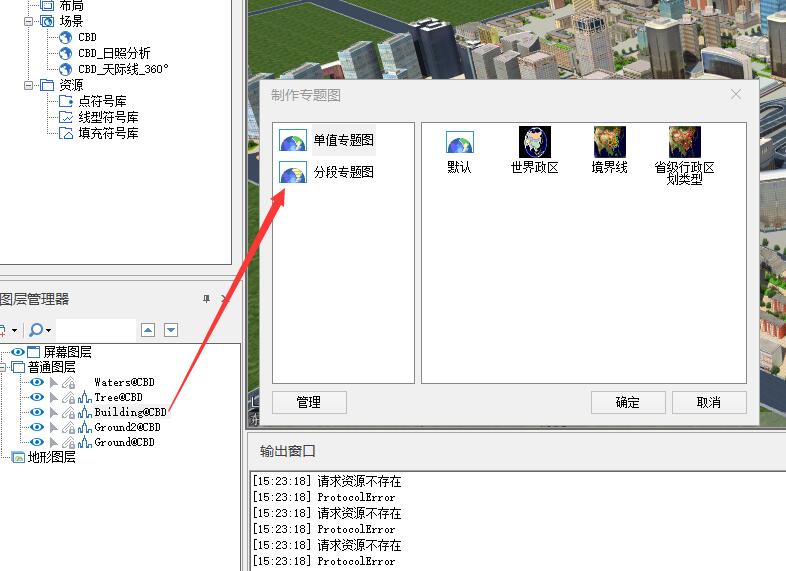The height and width of the screenshot is (571, 786).
Task: Click the edit-lock icon for Tree@CBD
Action: pyautogui.click(x=69, y=398)
